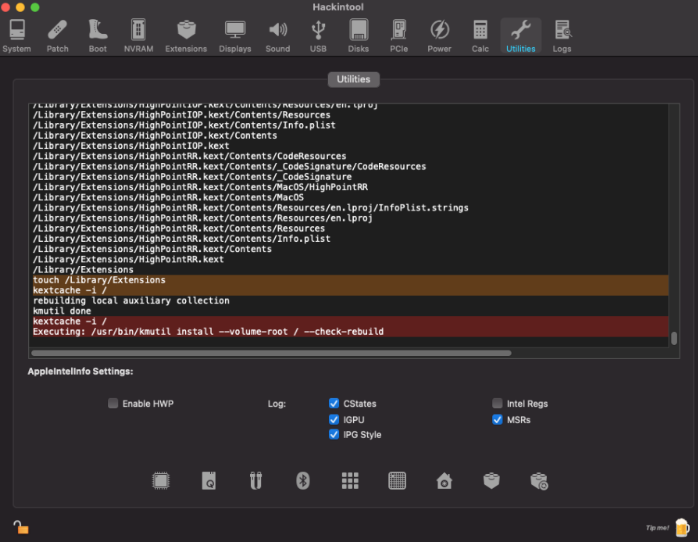The width and height of the screenshot is (698, 542).
Task: Click the red-highlighted 'kextcache -i /' line
Action: (69, 321)
